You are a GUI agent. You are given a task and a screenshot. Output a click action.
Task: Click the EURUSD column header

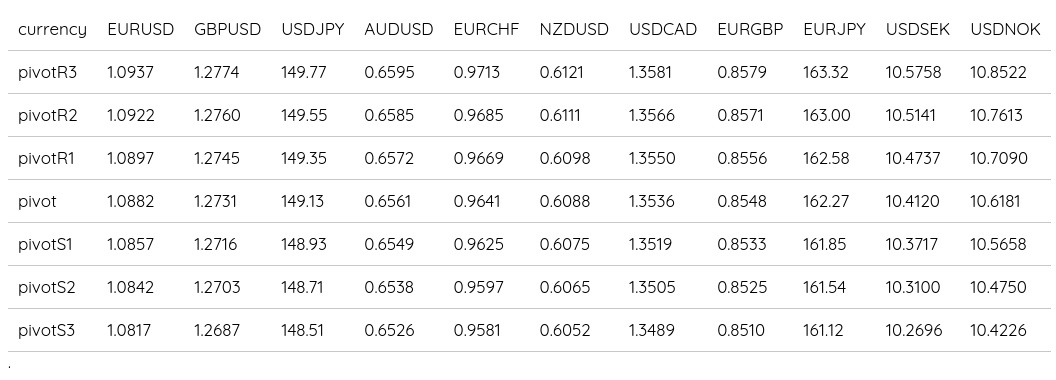point(141,30)
